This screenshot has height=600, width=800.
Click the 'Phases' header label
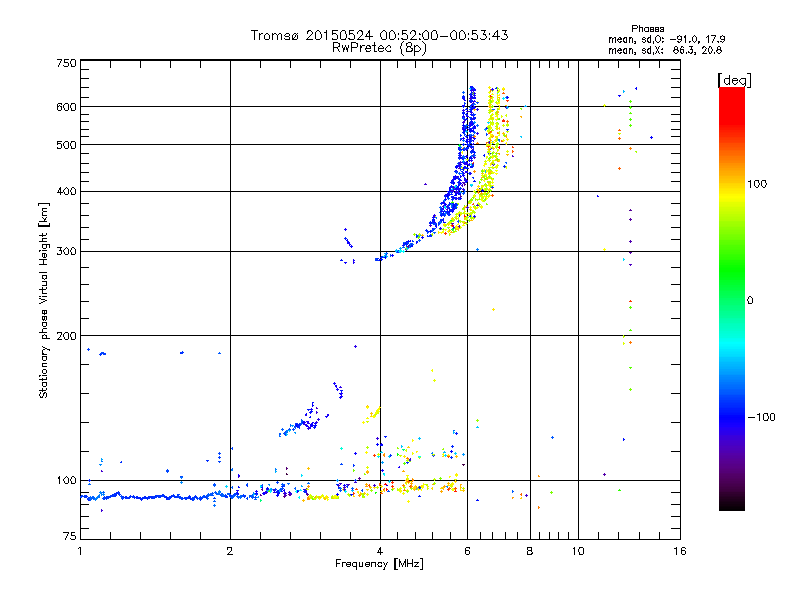tap(647, 29)
